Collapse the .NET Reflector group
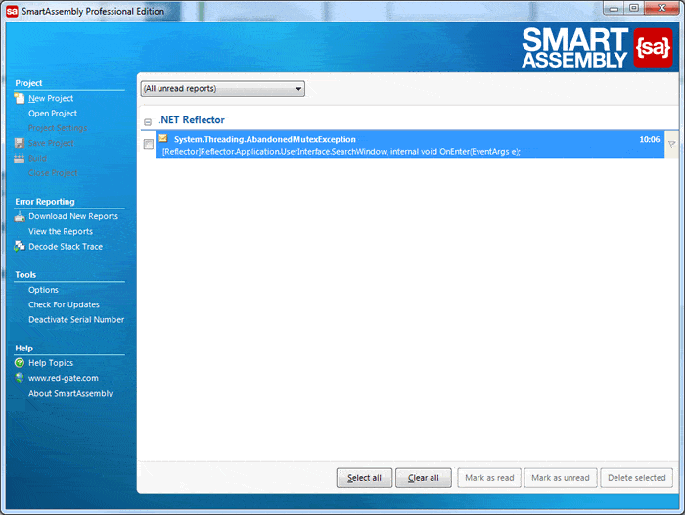 [148, 121]
